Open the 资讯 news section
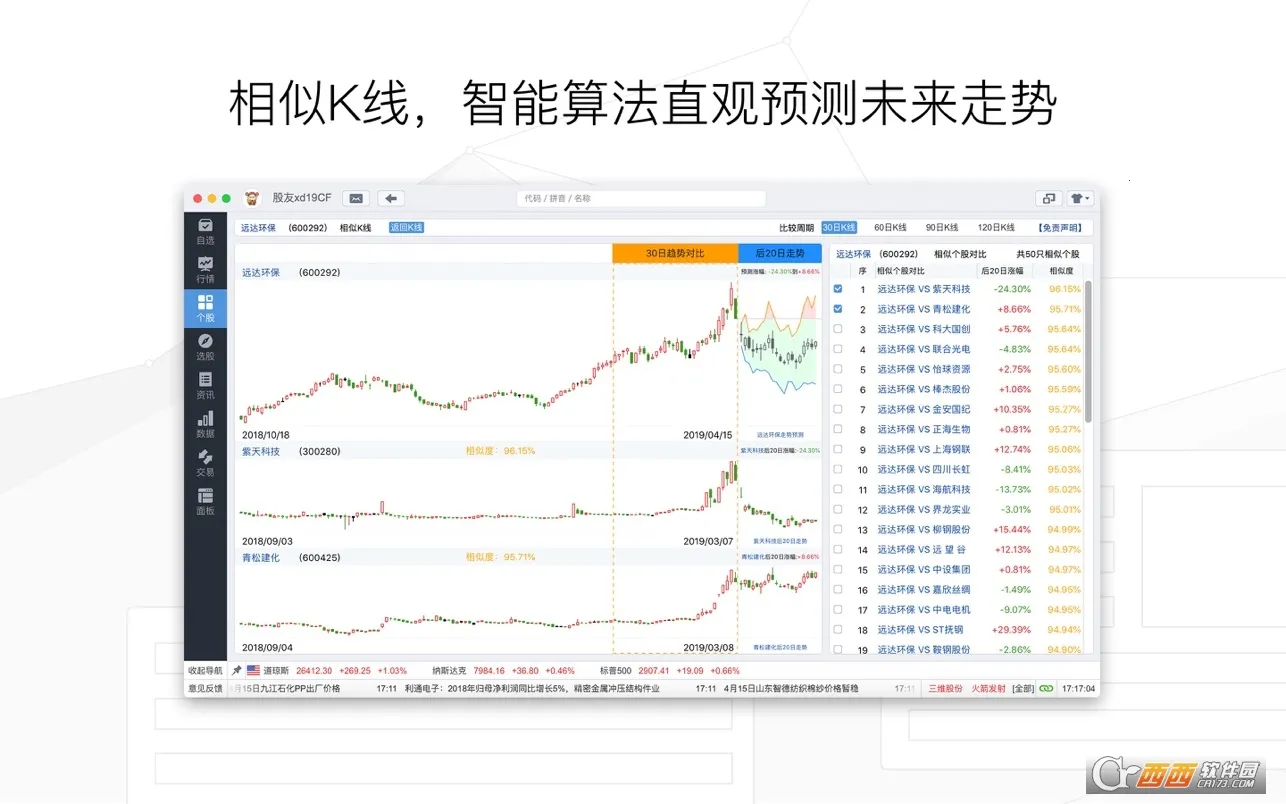Screen dimensions: 1286x804 click(x=205, y=386)
